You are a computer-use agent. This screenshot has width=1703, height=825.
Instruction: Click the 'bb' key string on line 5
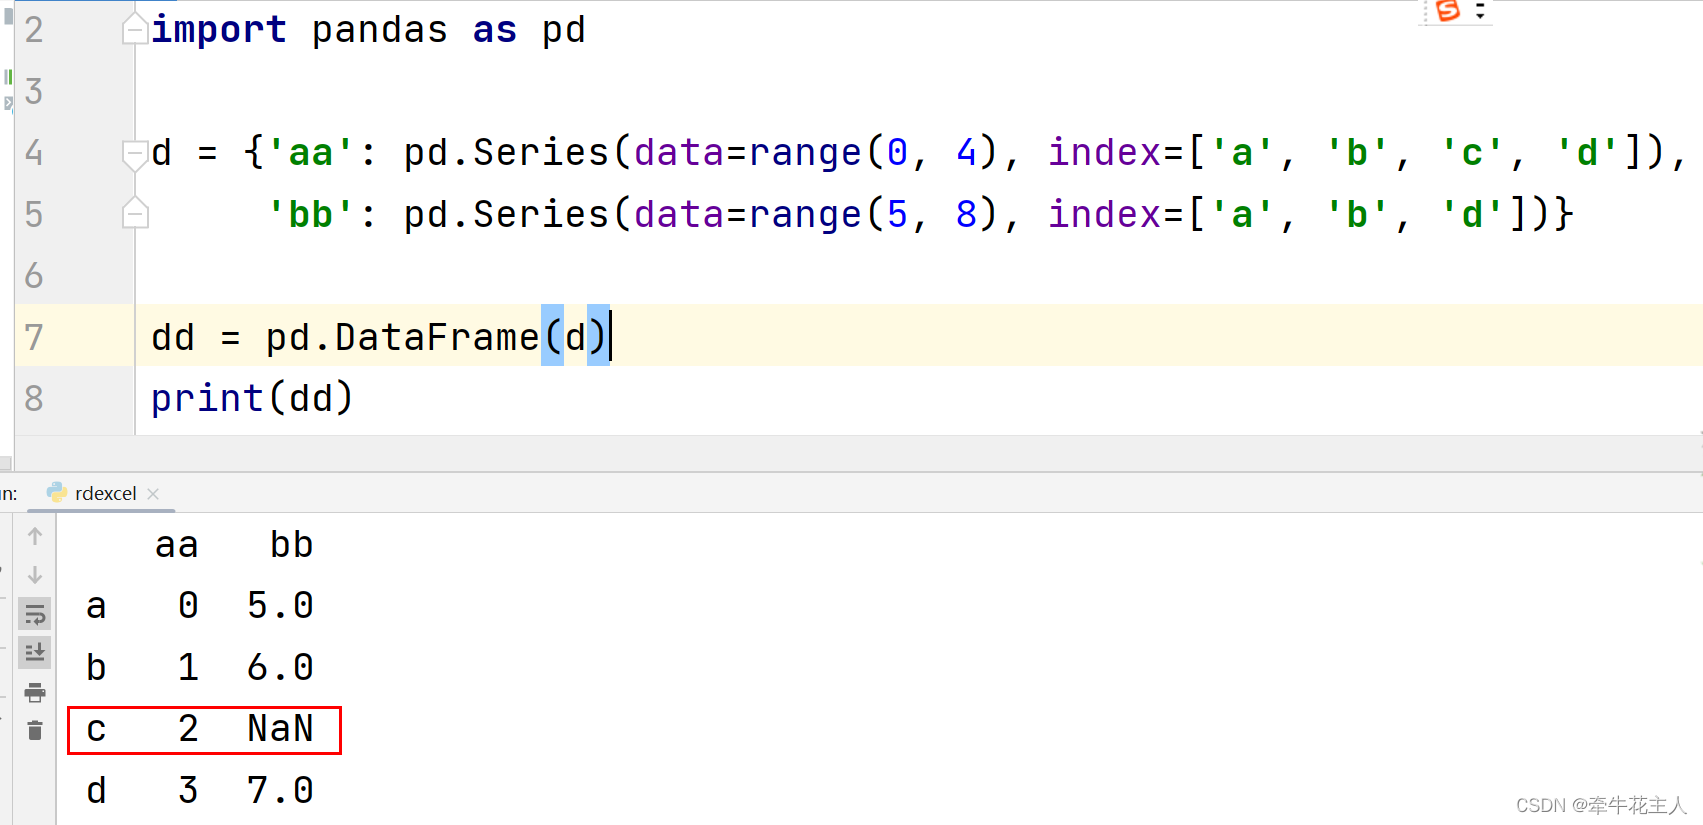tap(311, 215)
